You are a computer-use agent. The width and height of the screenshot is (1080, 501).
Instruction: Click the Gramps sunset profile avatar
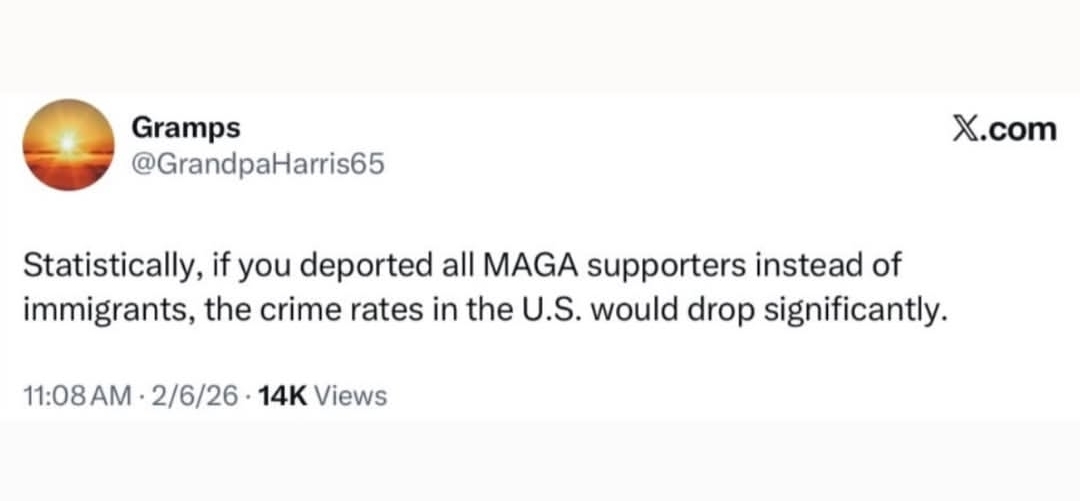pyautogui.click(x=68, y=145)
